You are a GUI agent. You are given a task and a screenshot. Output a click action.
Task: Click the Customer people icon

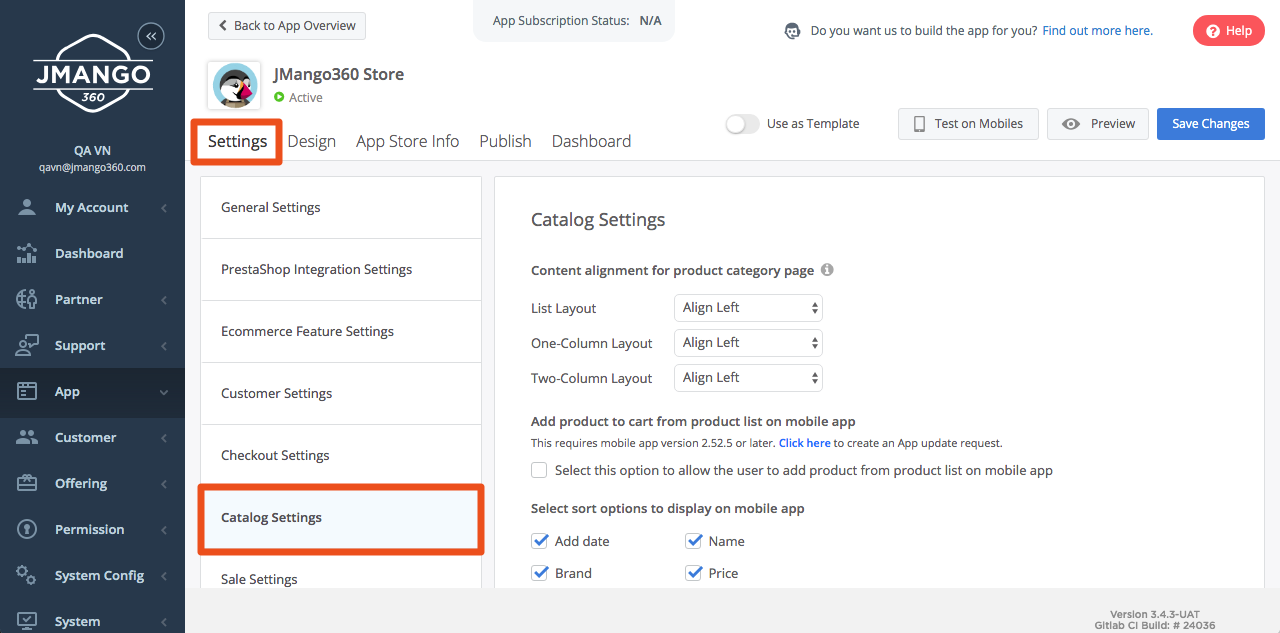27,437
